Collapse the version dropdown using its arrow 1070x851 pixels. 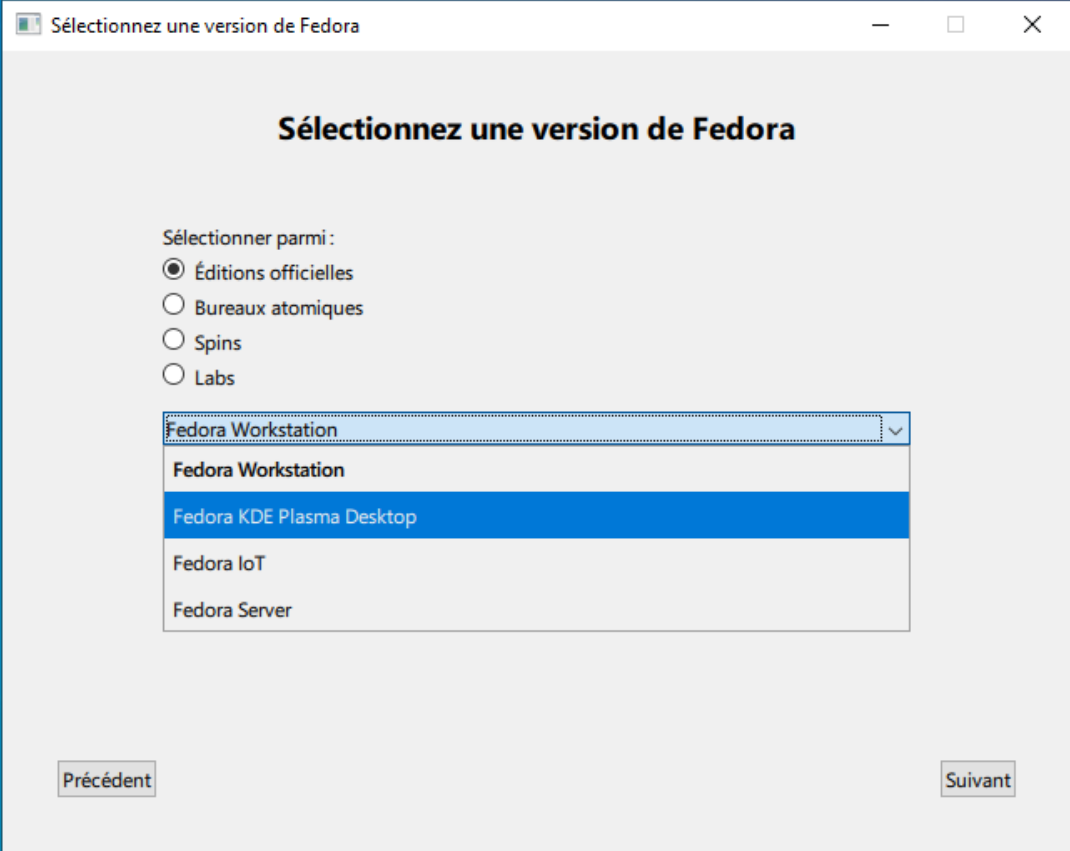895,430
